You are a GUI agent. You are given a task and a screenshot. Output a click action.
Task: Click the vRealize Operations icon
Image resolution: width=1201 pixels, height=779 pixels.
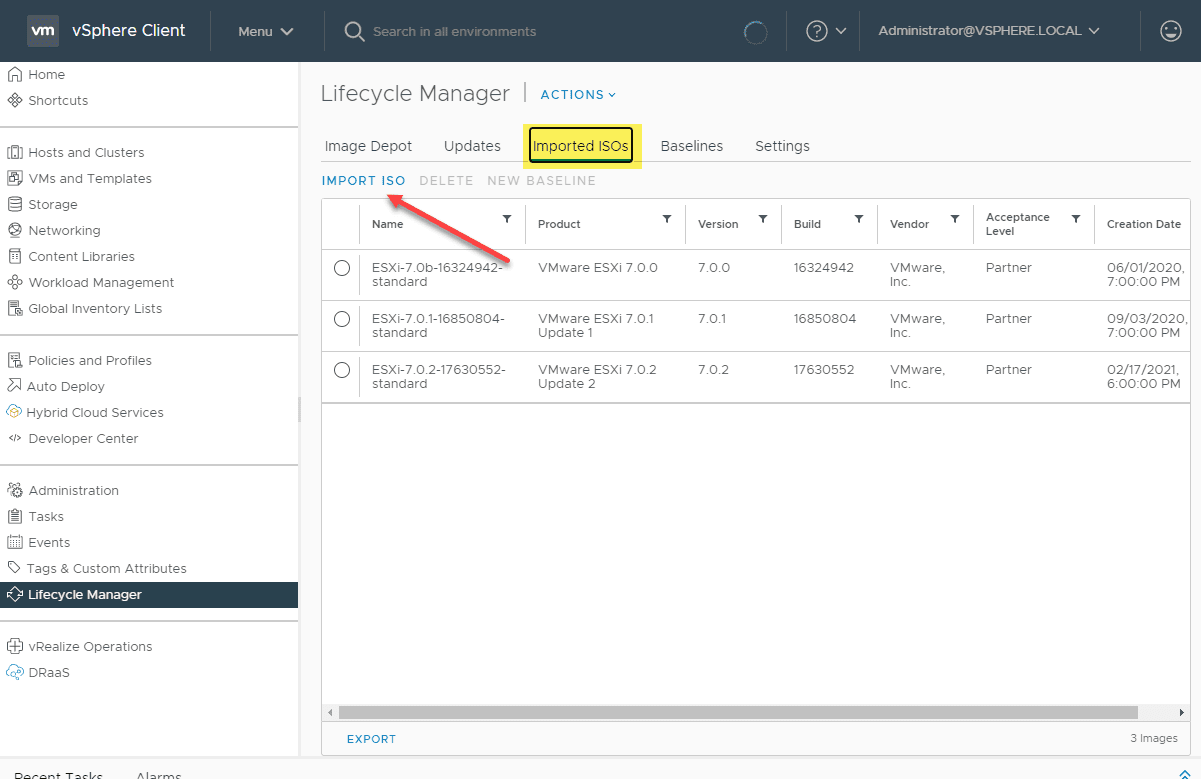pos(15,646)
